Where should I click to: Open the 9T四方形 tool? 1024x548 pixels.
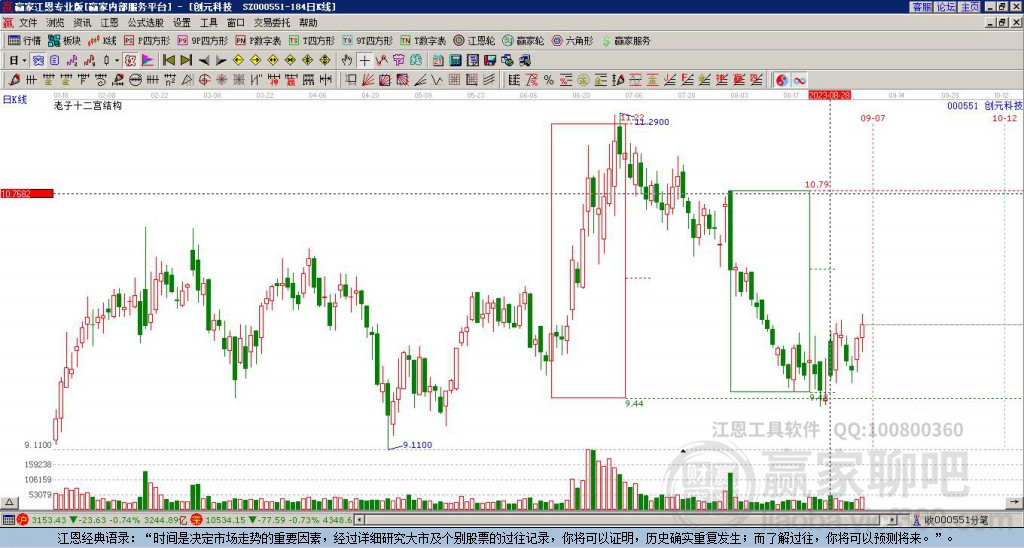368,40
